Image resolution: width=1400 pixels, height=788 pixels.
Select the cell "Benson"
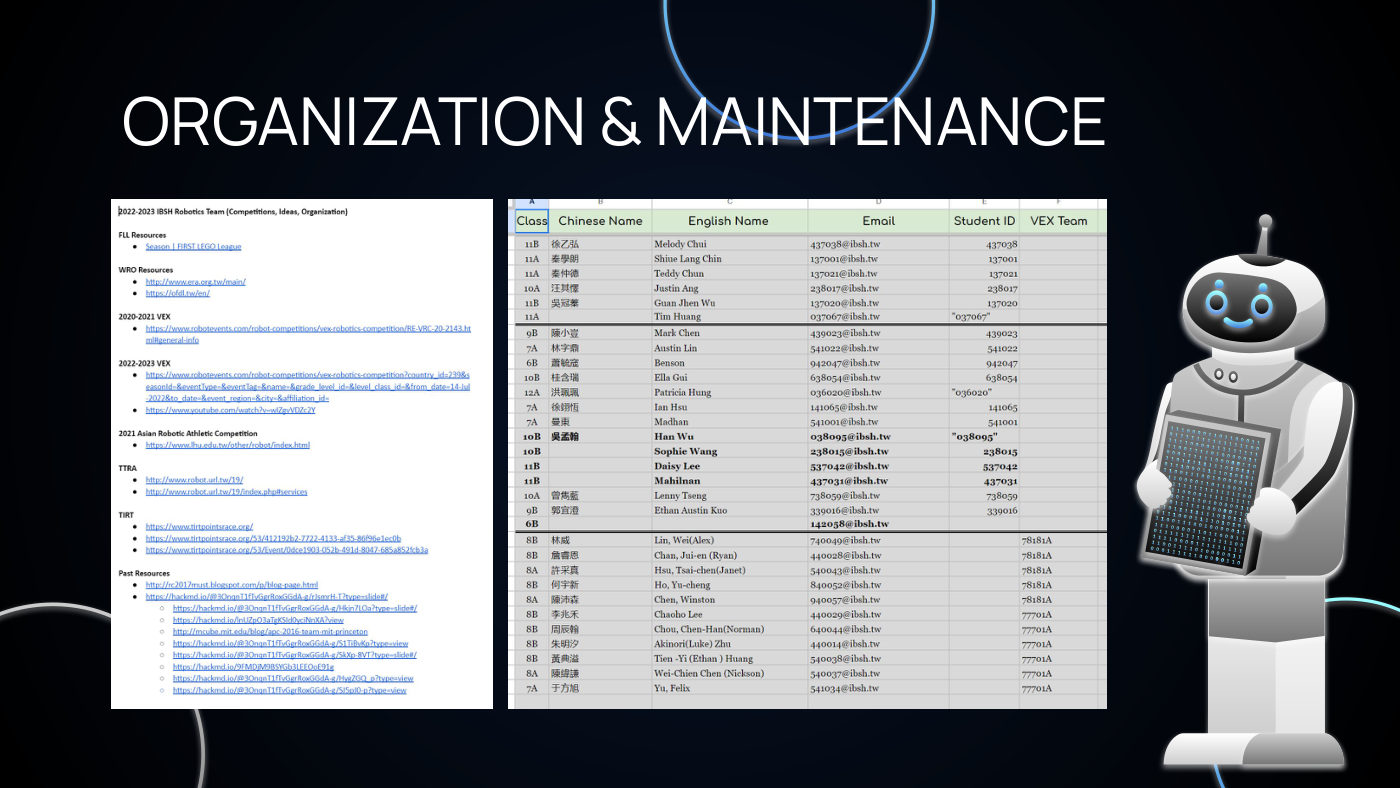click(x=729, y=363)
